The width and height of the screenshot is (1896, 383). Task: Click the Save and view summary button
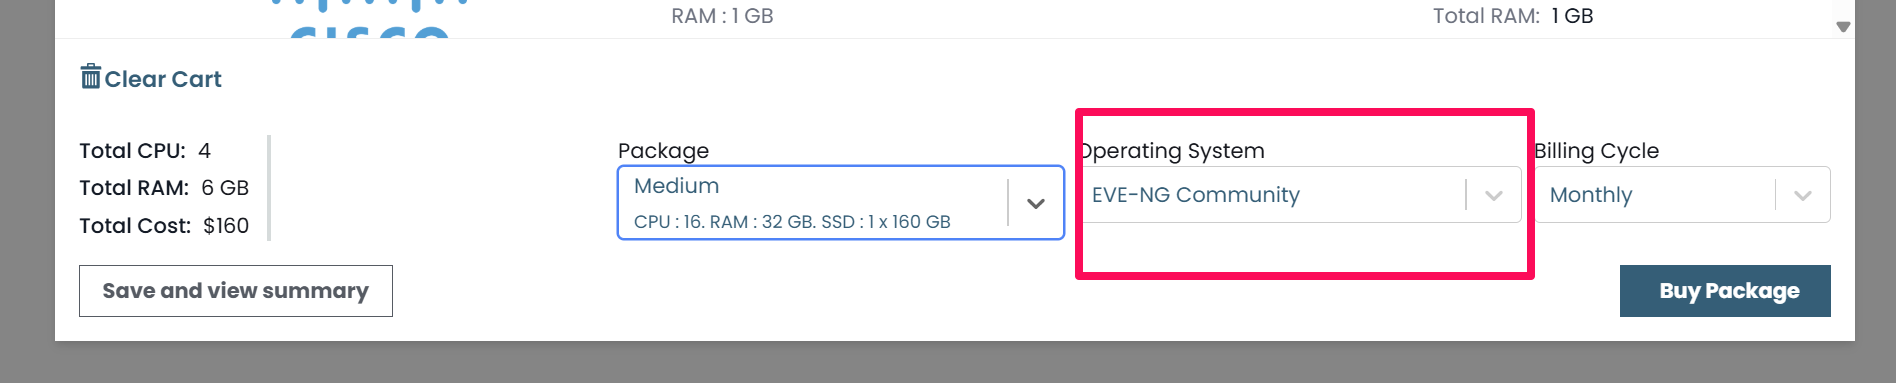(236, 291)
